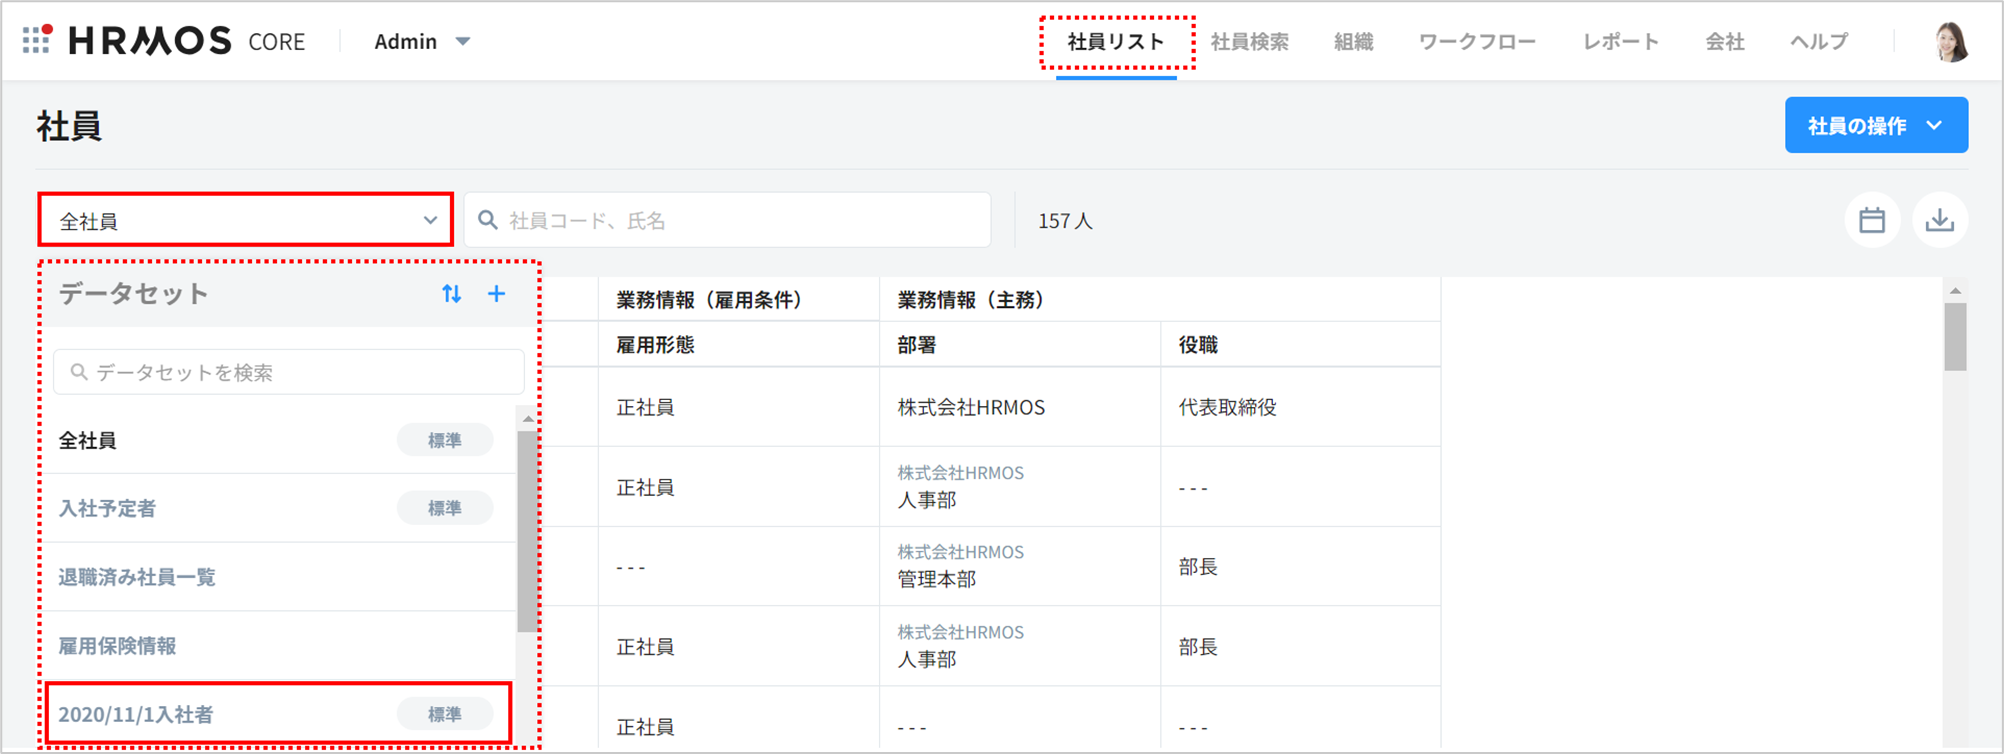Click the calendar date icon

1871,220
